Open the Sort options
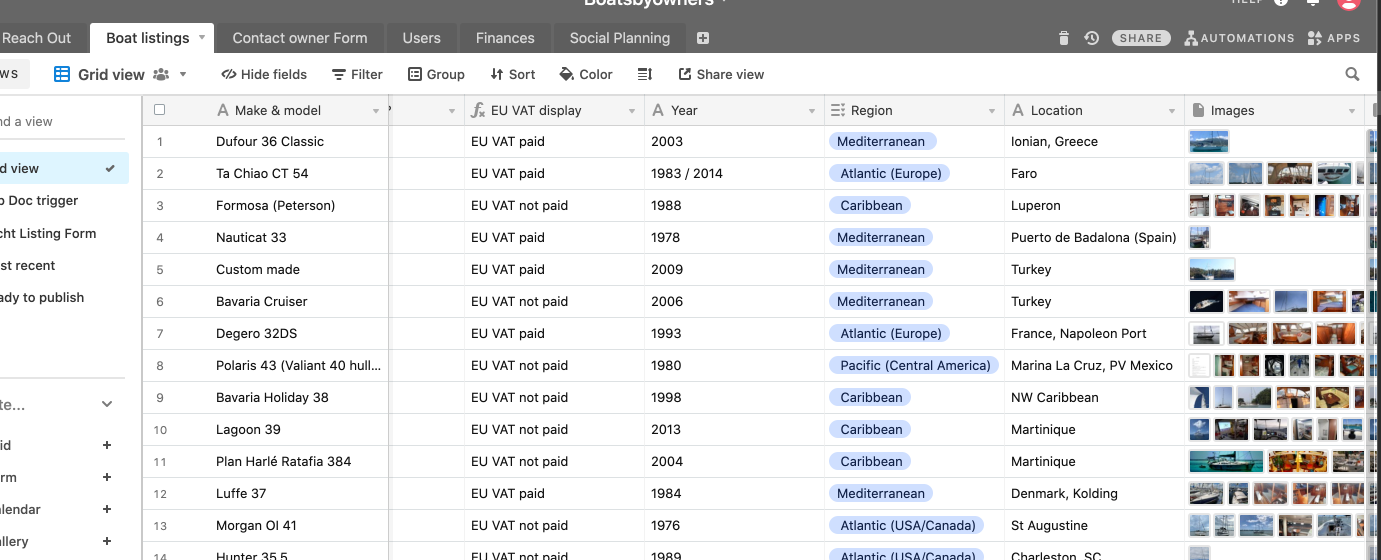 [x=512, y=74]
